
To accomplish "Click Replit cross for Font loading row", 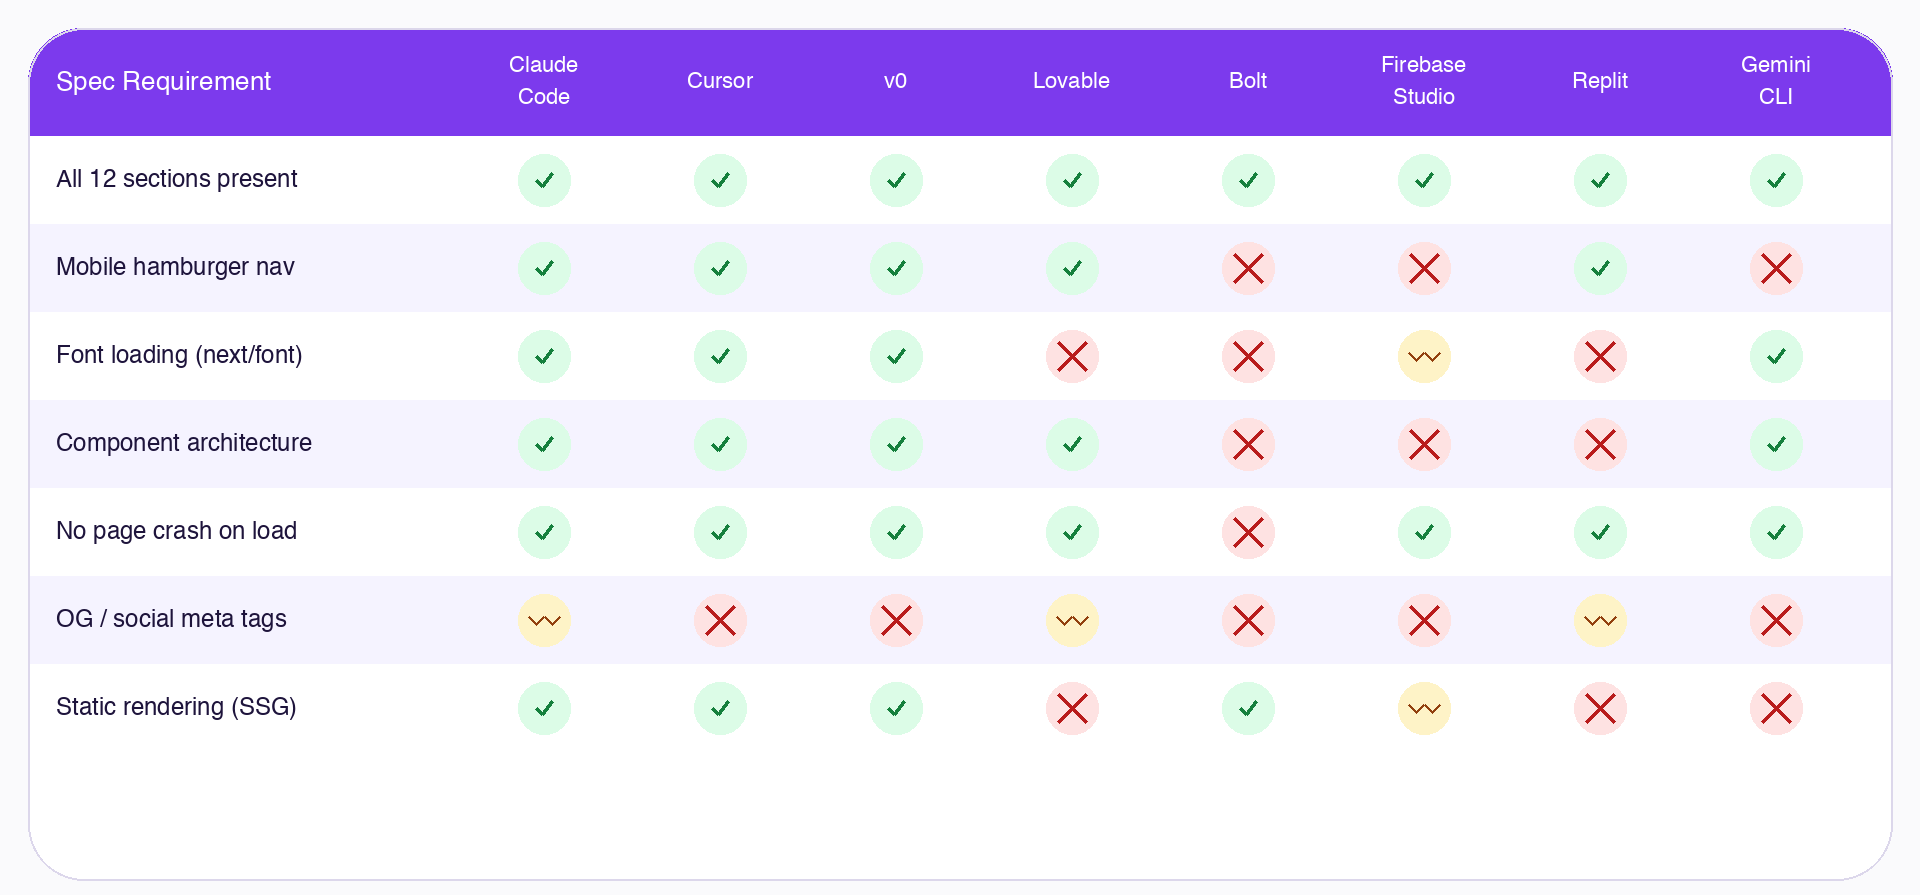I will [1600, 356].
